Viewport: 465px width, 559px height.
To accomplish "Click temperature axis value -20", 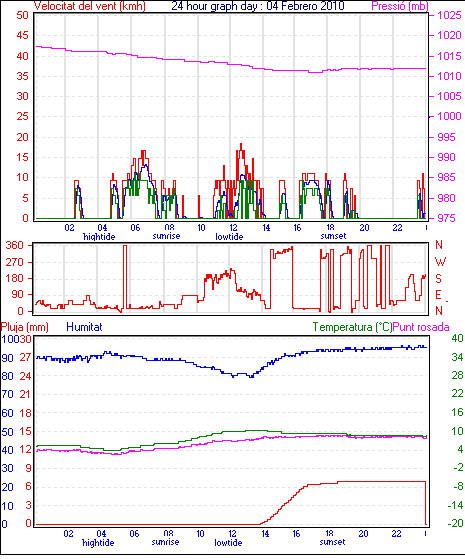I will coord(456,523).
